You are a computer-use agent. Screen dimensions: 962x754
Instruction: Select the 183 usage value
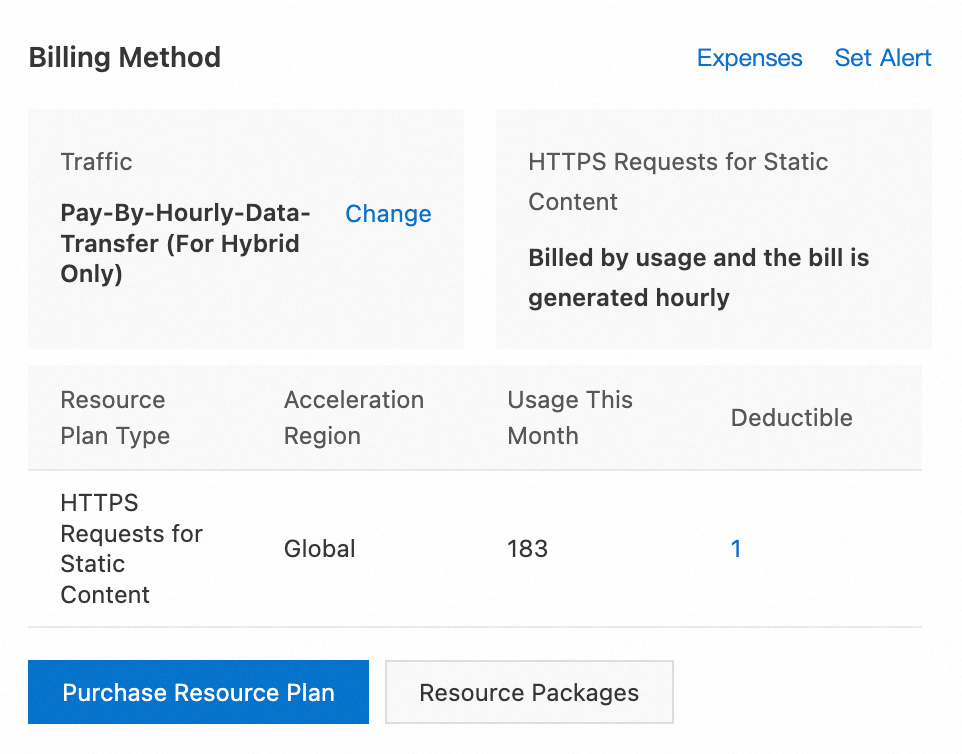click(527, 549)
